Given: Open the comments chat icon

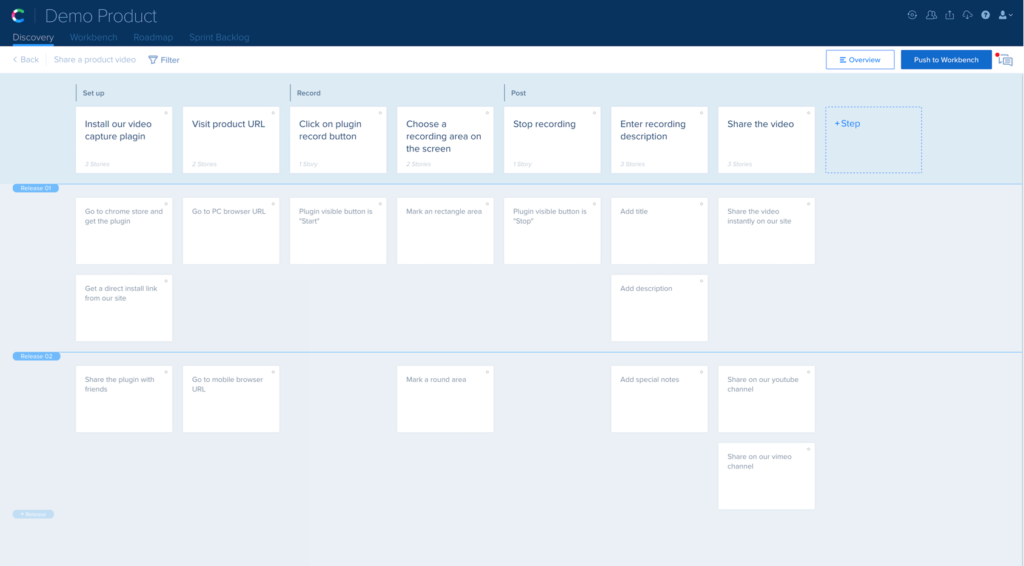Looking at the screenshot, I should pos(1006,60).
